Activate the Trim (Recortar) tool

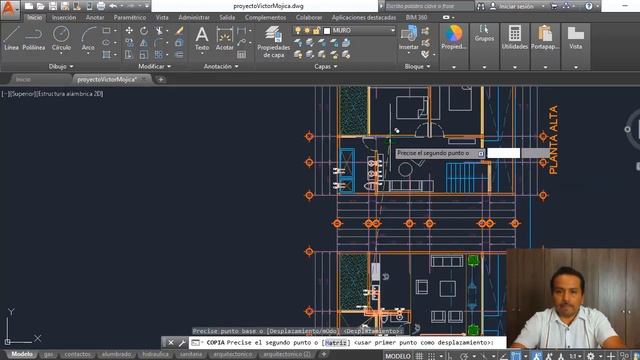click(x=158, y=31)
